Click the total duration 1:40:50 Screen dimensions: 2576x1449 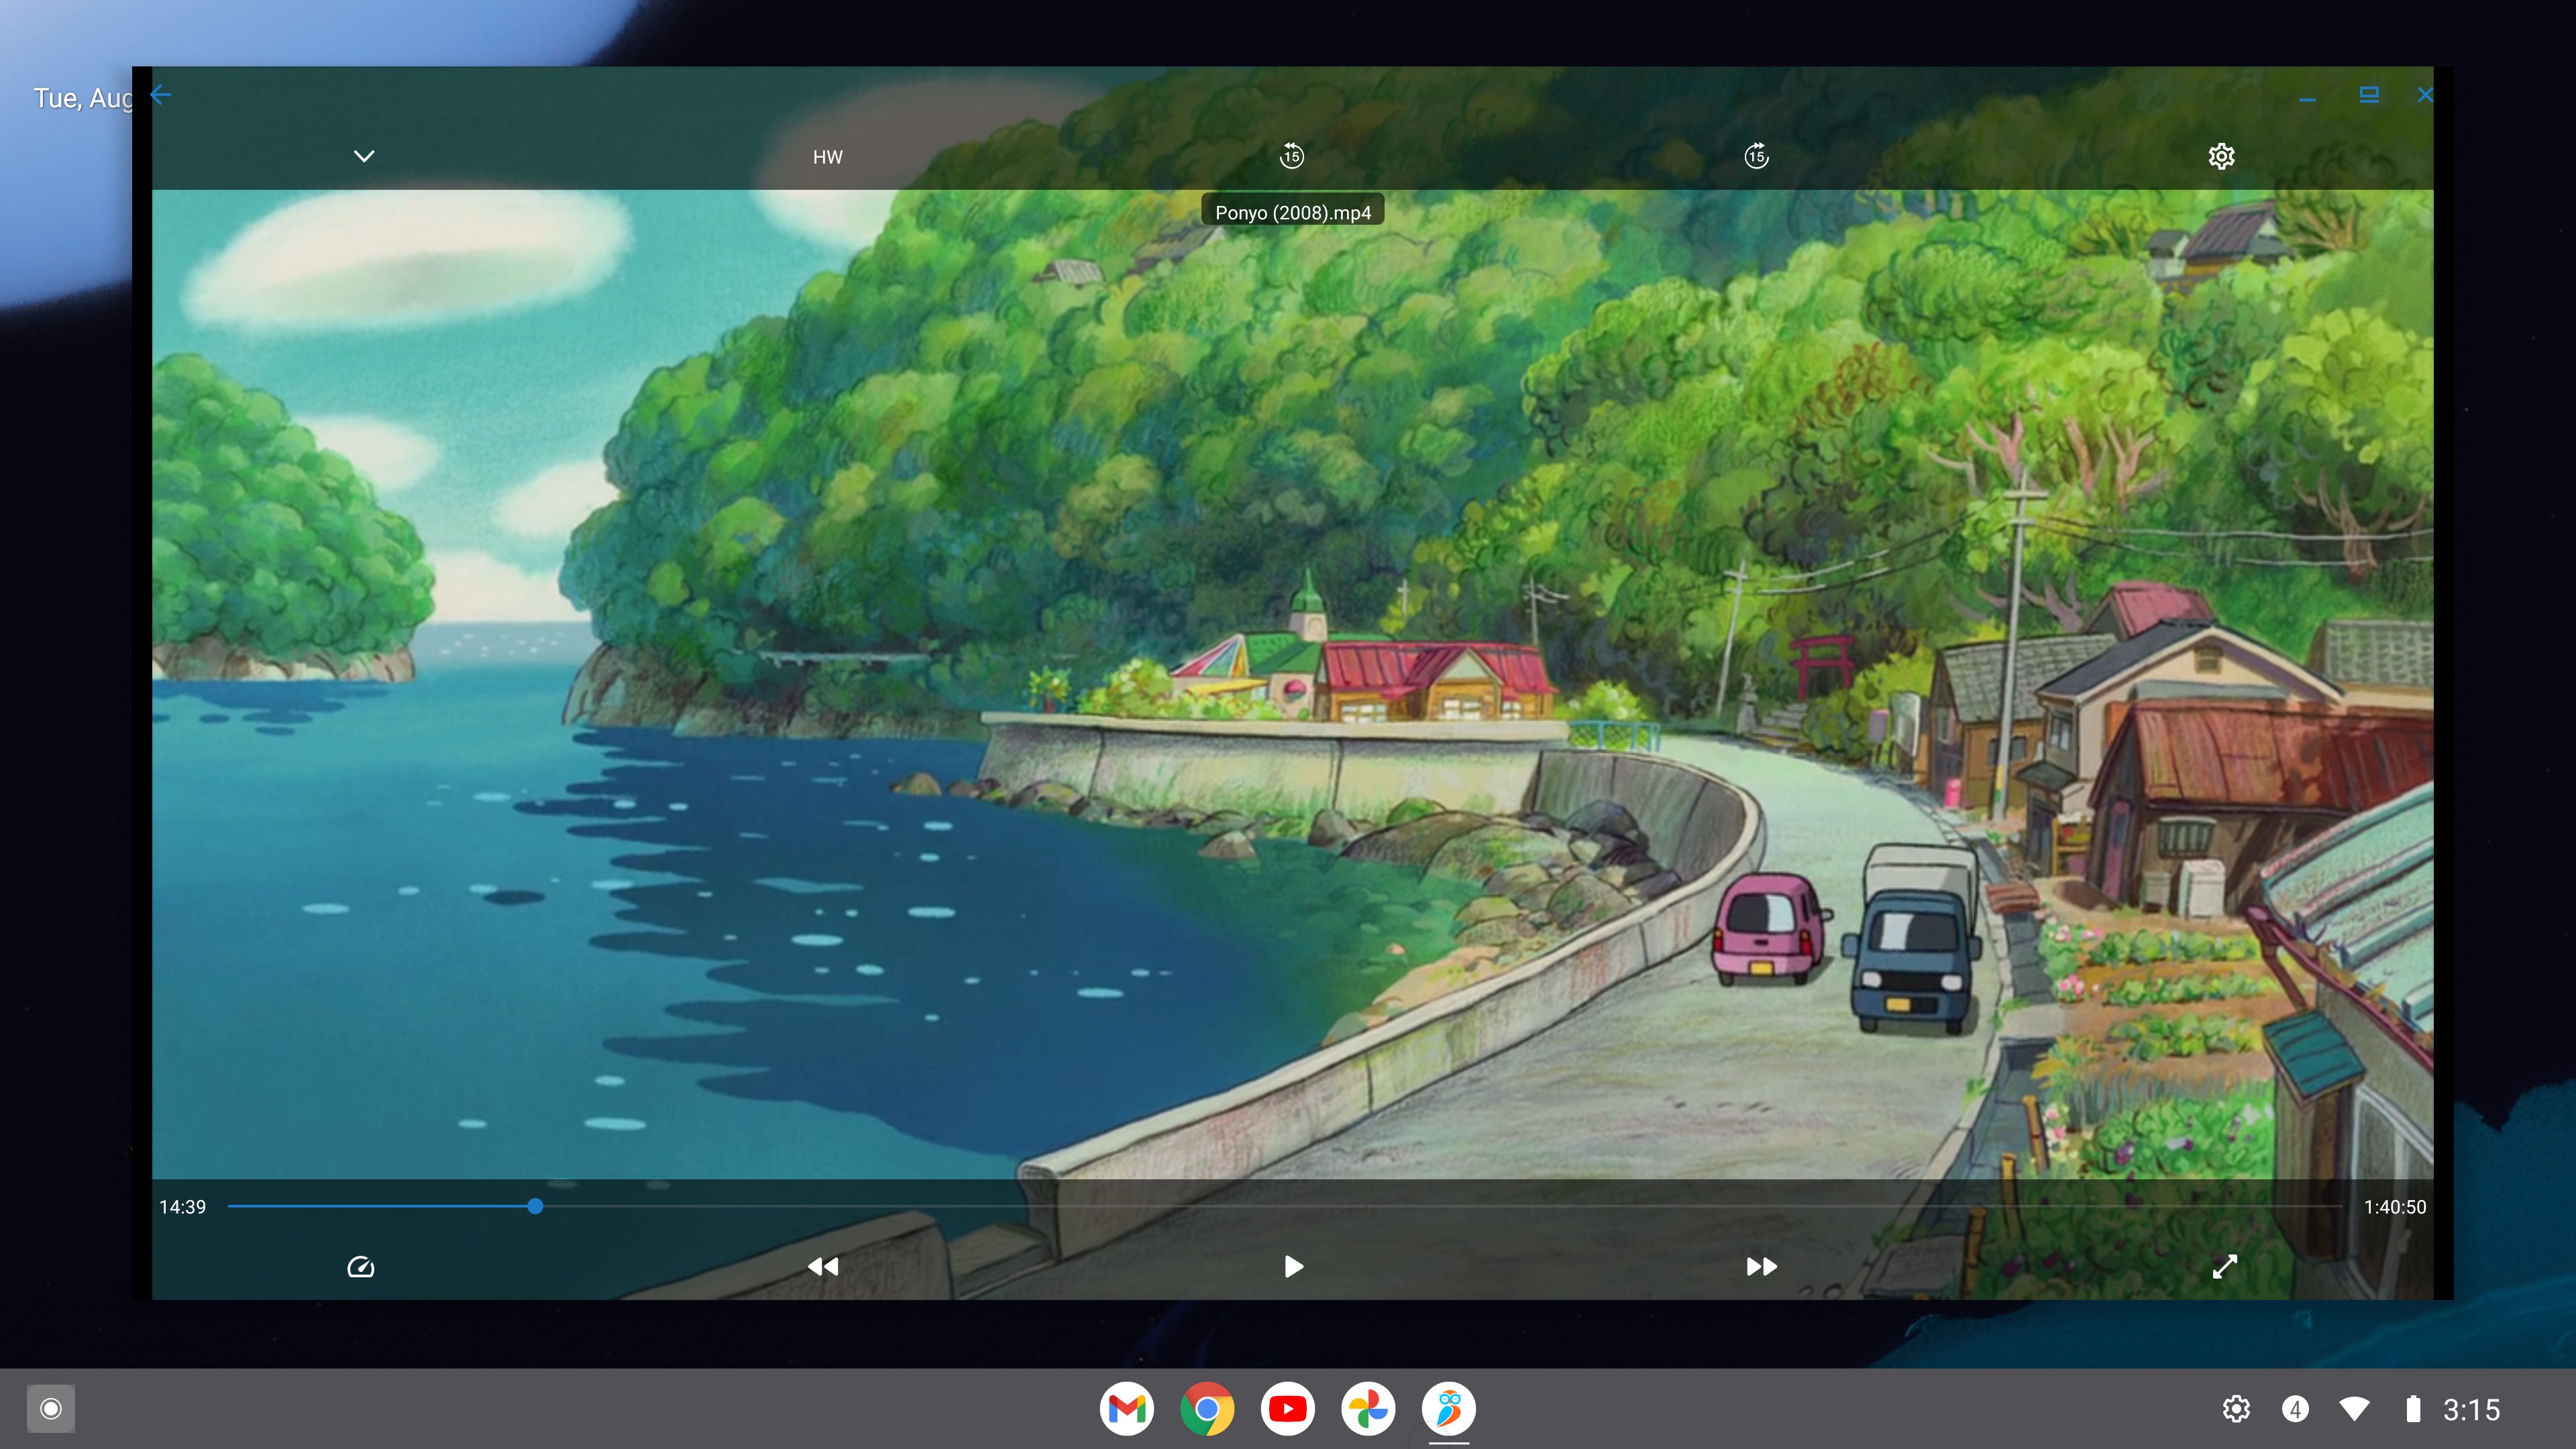pyautogui.click(x=2394, y=1207)
